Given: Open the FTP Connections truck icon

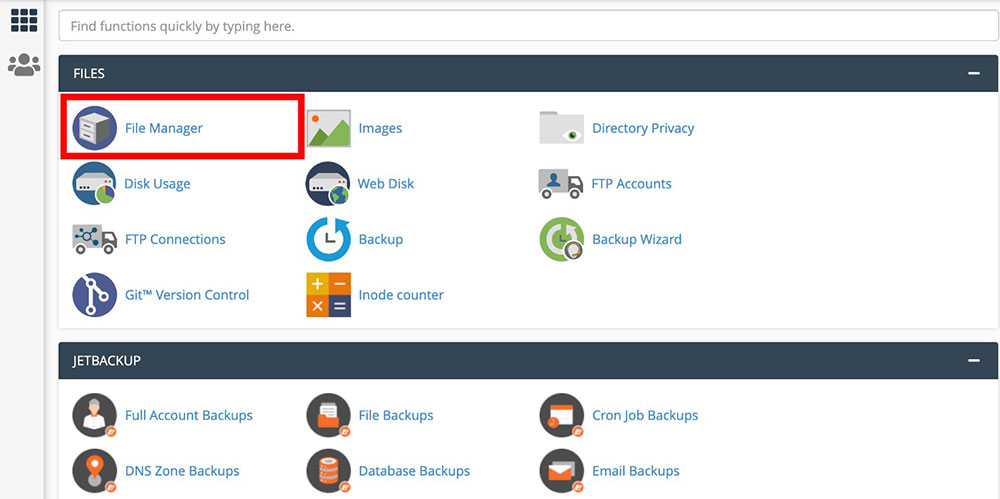Looking at the screenshot, I should tap(94, 239).
